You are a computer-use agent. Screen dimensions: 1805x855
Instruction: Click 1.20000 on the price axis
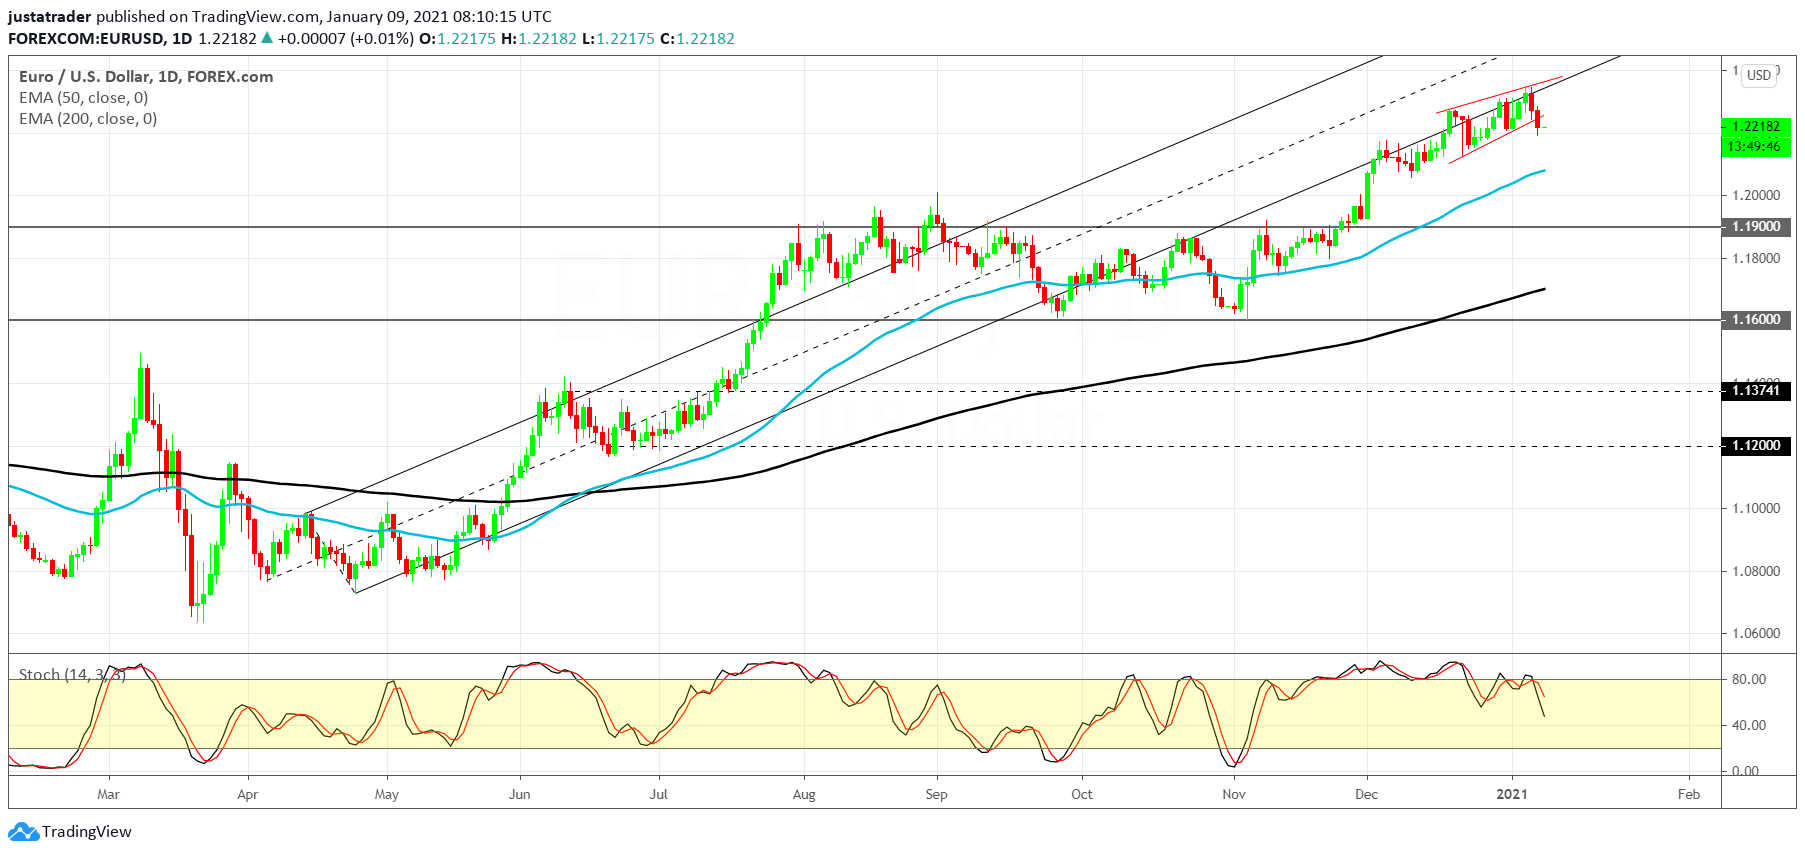1756,195
